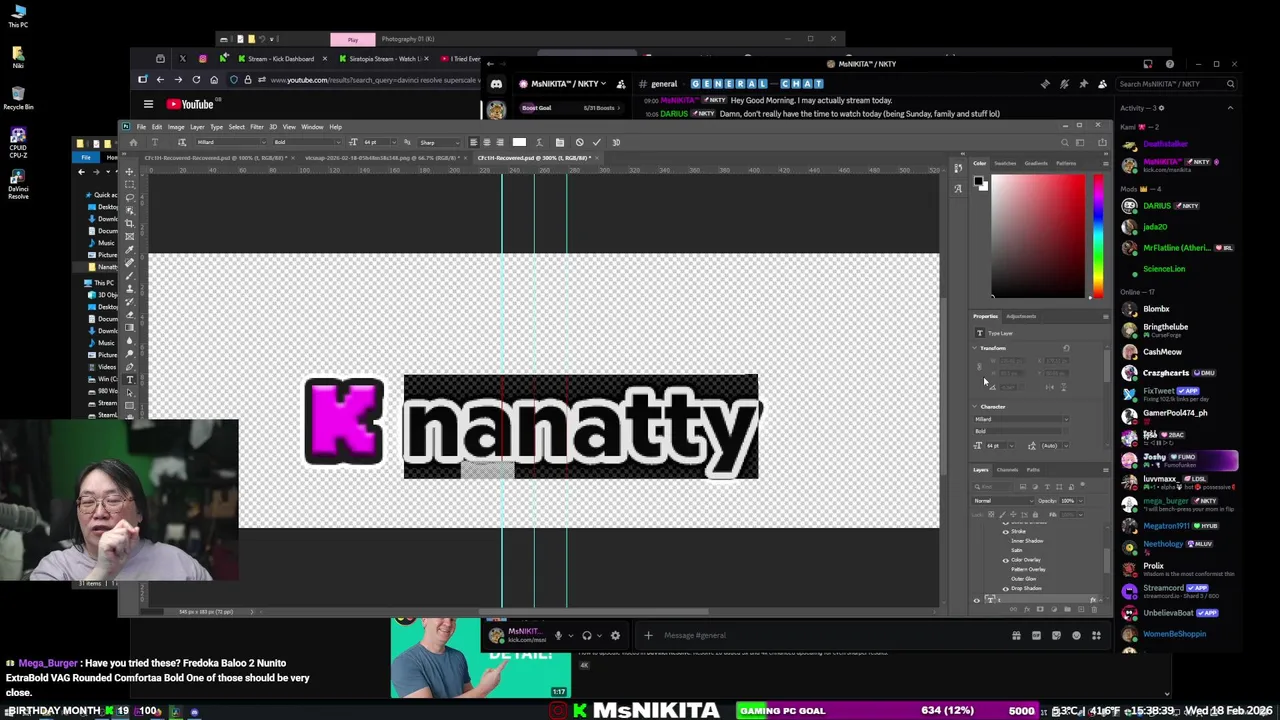Select the Horizontal Type tool

[x=130, y=380]
